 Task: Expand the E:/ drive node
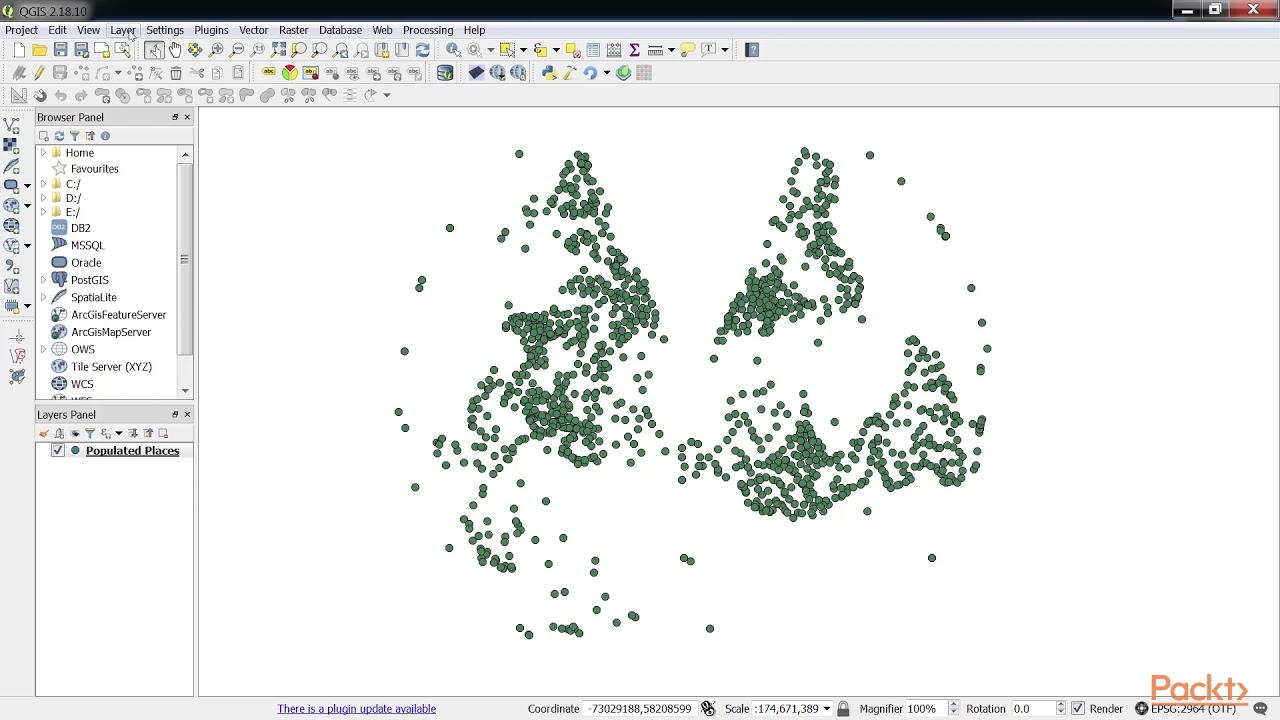[43, 212]
